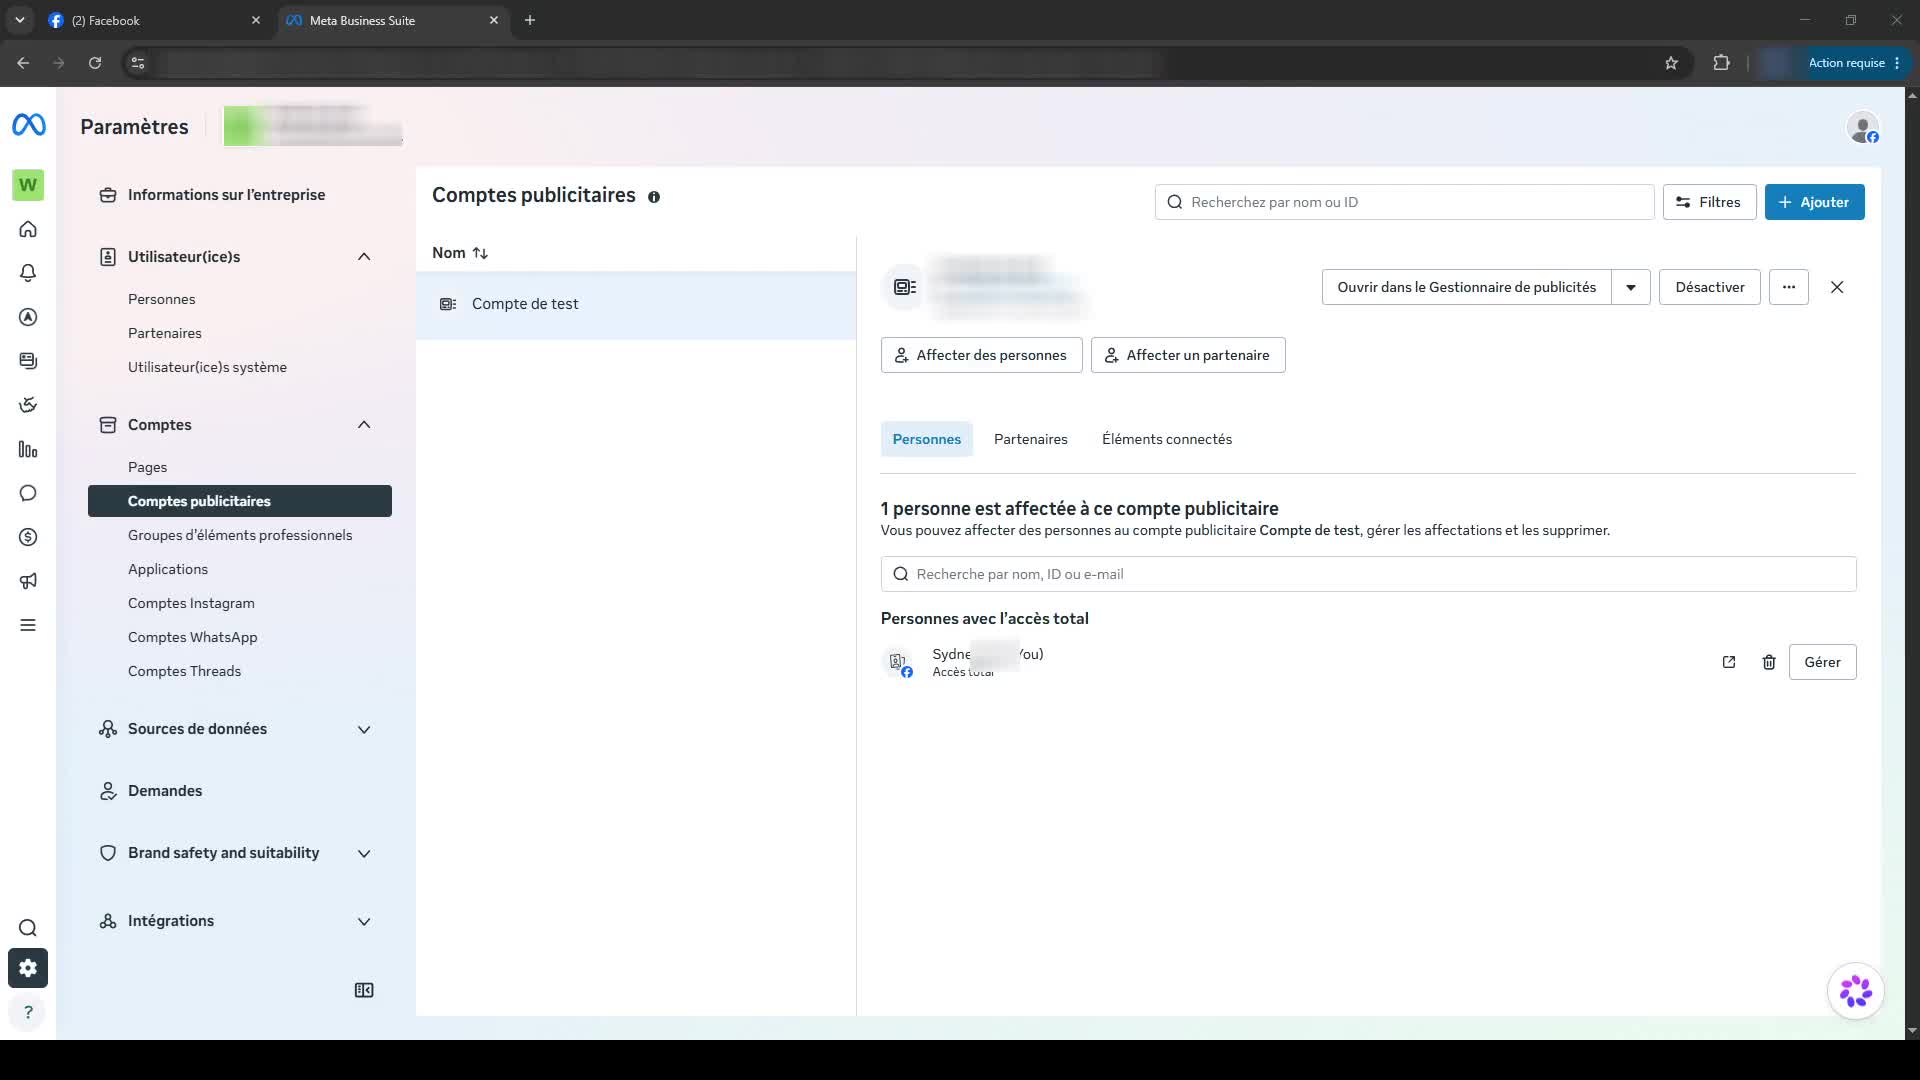Switch to Partenaires tab
Screen dimensions: 1920x1080
click(x=1030, y=439)
